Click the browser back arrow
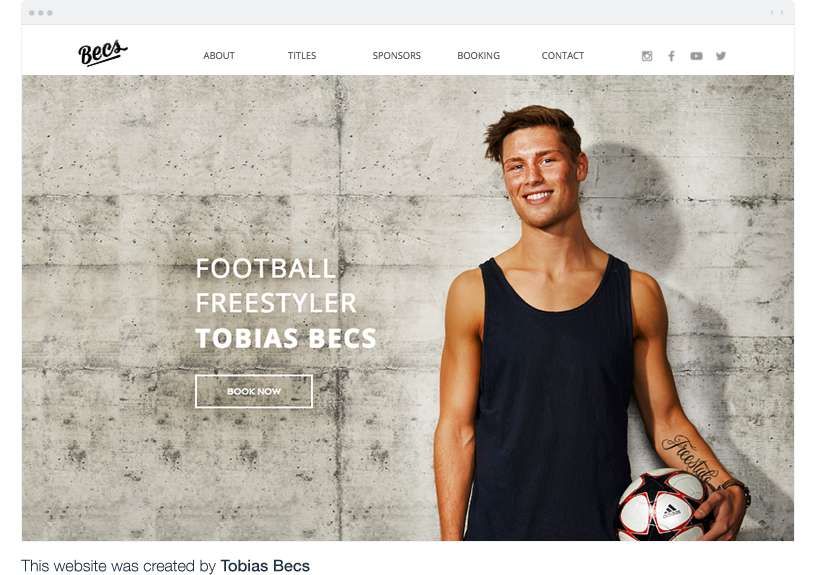The height and width of the screenshot is (575, 817). 772,12
